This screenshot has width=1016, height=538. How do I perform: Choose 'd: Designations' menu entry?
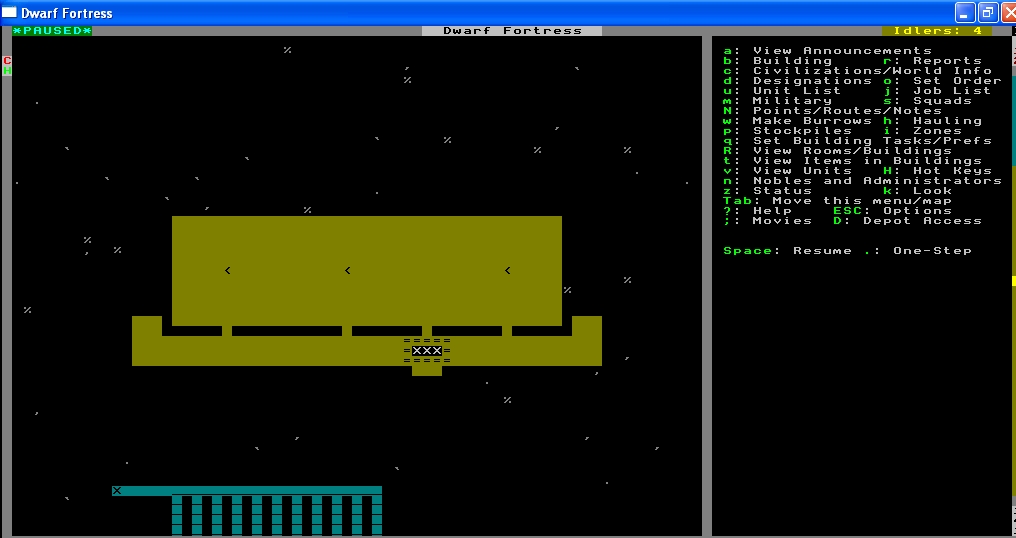click(x=798, y=80)
